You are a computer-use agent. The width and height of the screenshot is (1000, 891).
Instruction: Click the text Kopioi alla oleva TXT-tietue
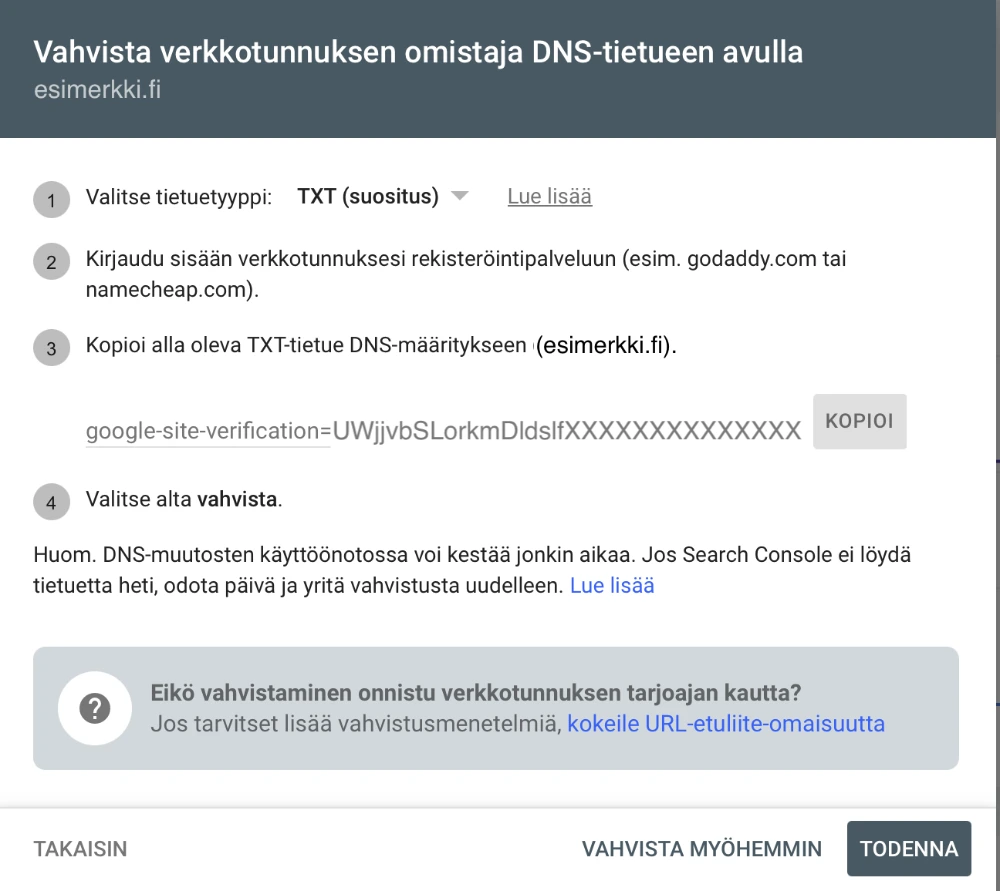pyautogui.click(x=381, y=345)
